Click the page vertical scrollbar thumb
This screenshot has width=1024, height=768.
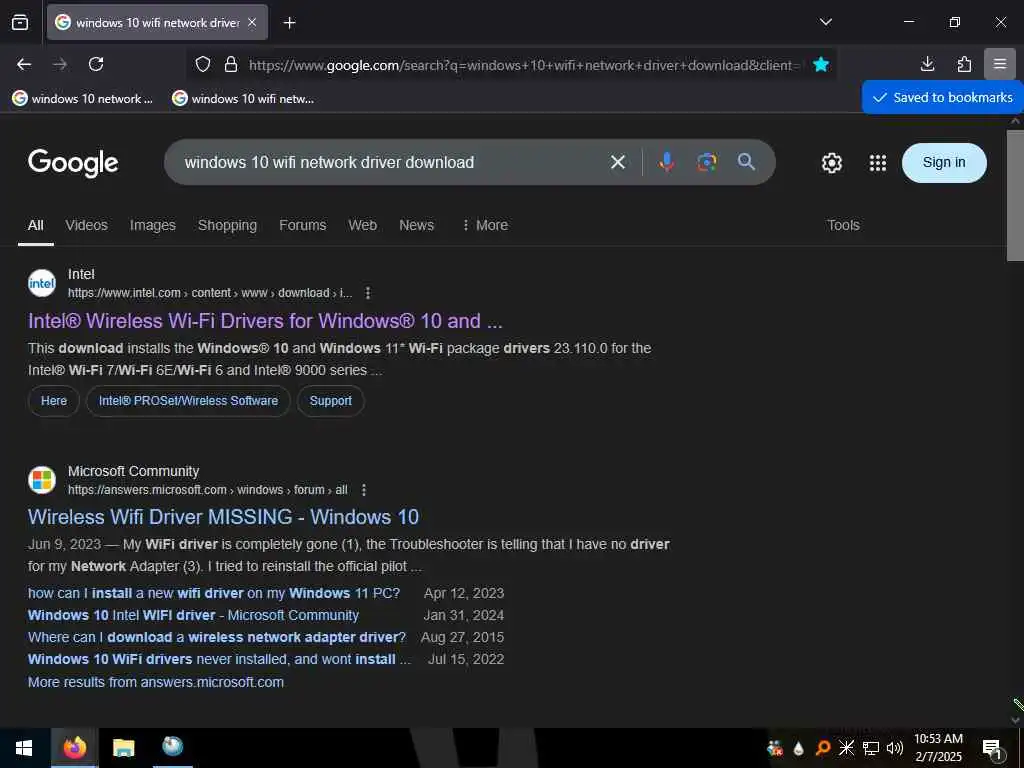[x=1015, y=195]
